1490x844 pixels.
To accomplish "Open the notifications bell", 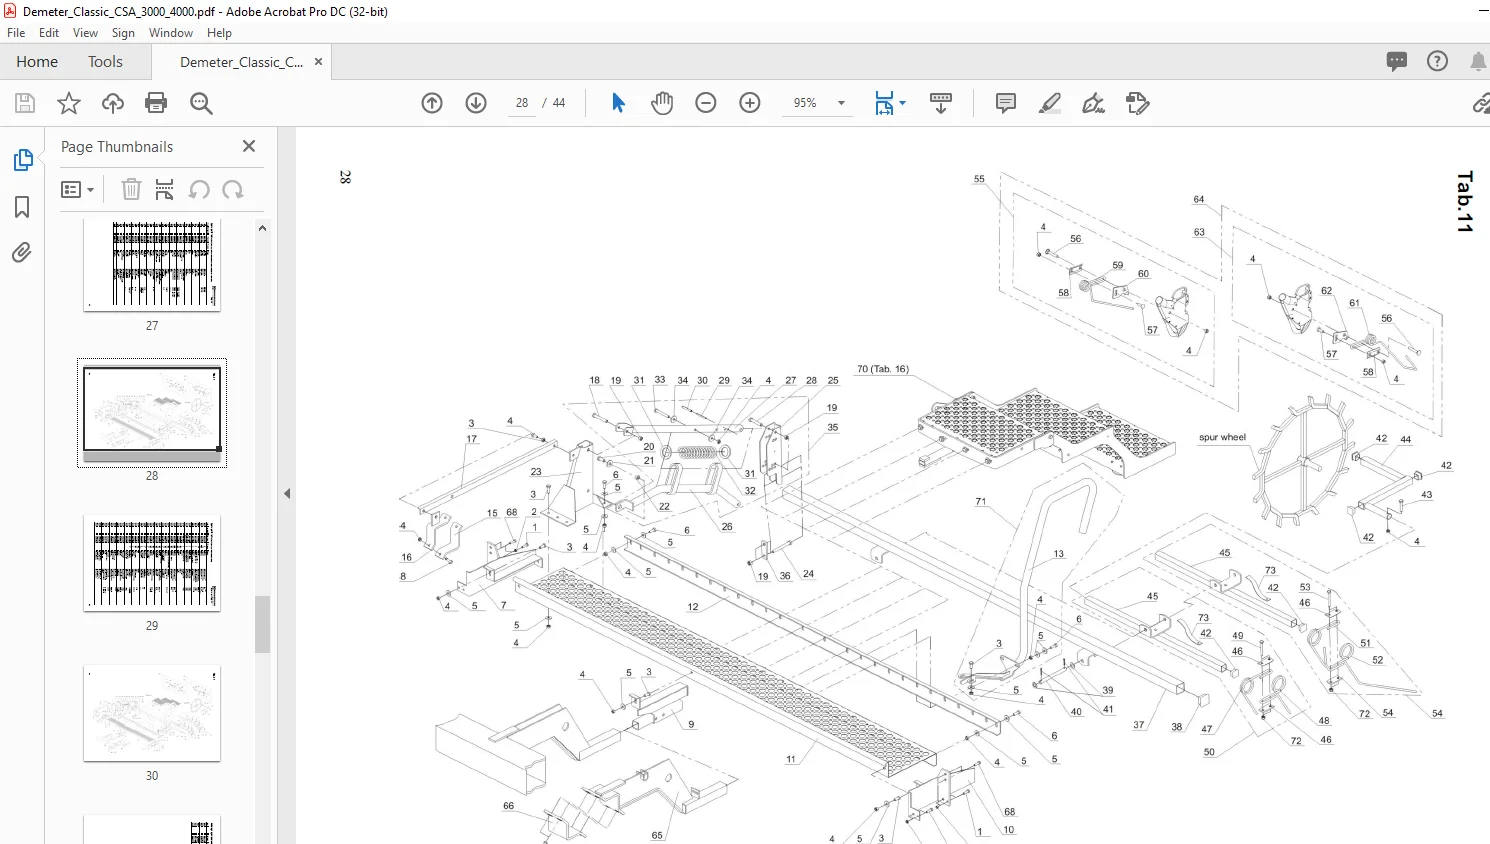I will click(1477, 62).
